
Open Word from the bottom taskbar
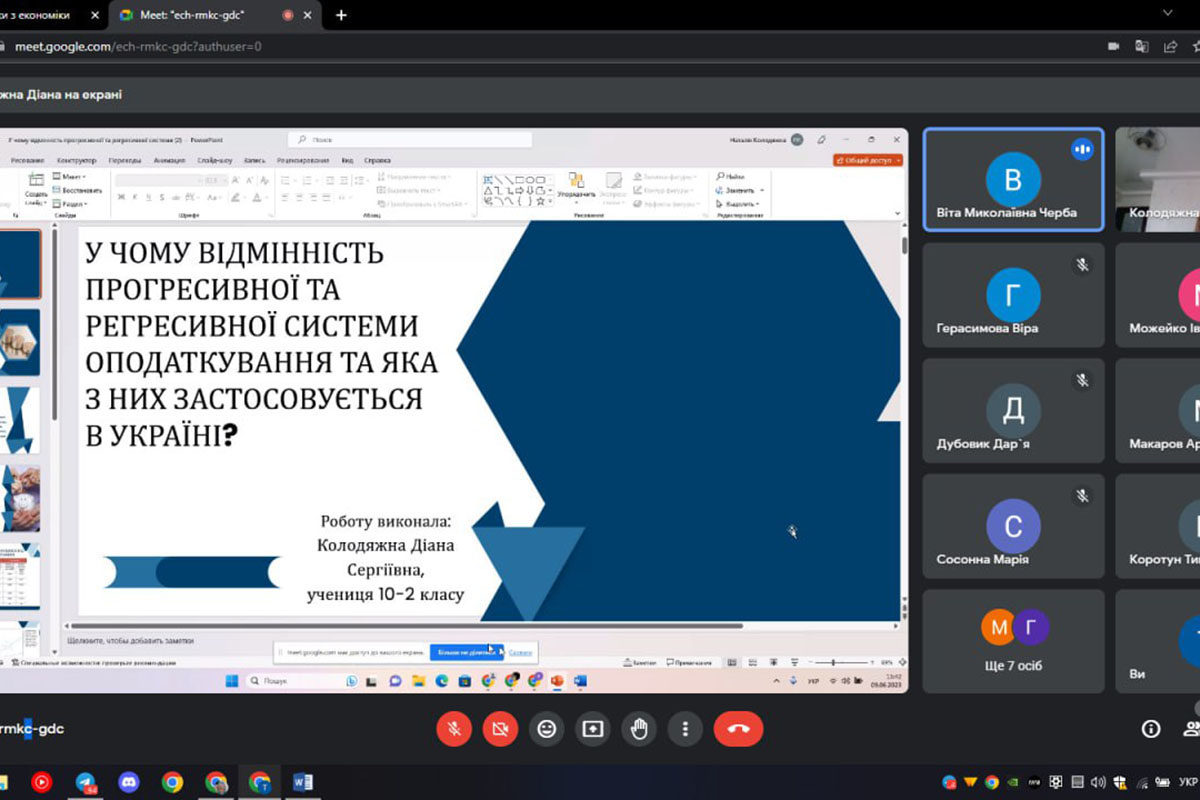[x=303, y=782]
